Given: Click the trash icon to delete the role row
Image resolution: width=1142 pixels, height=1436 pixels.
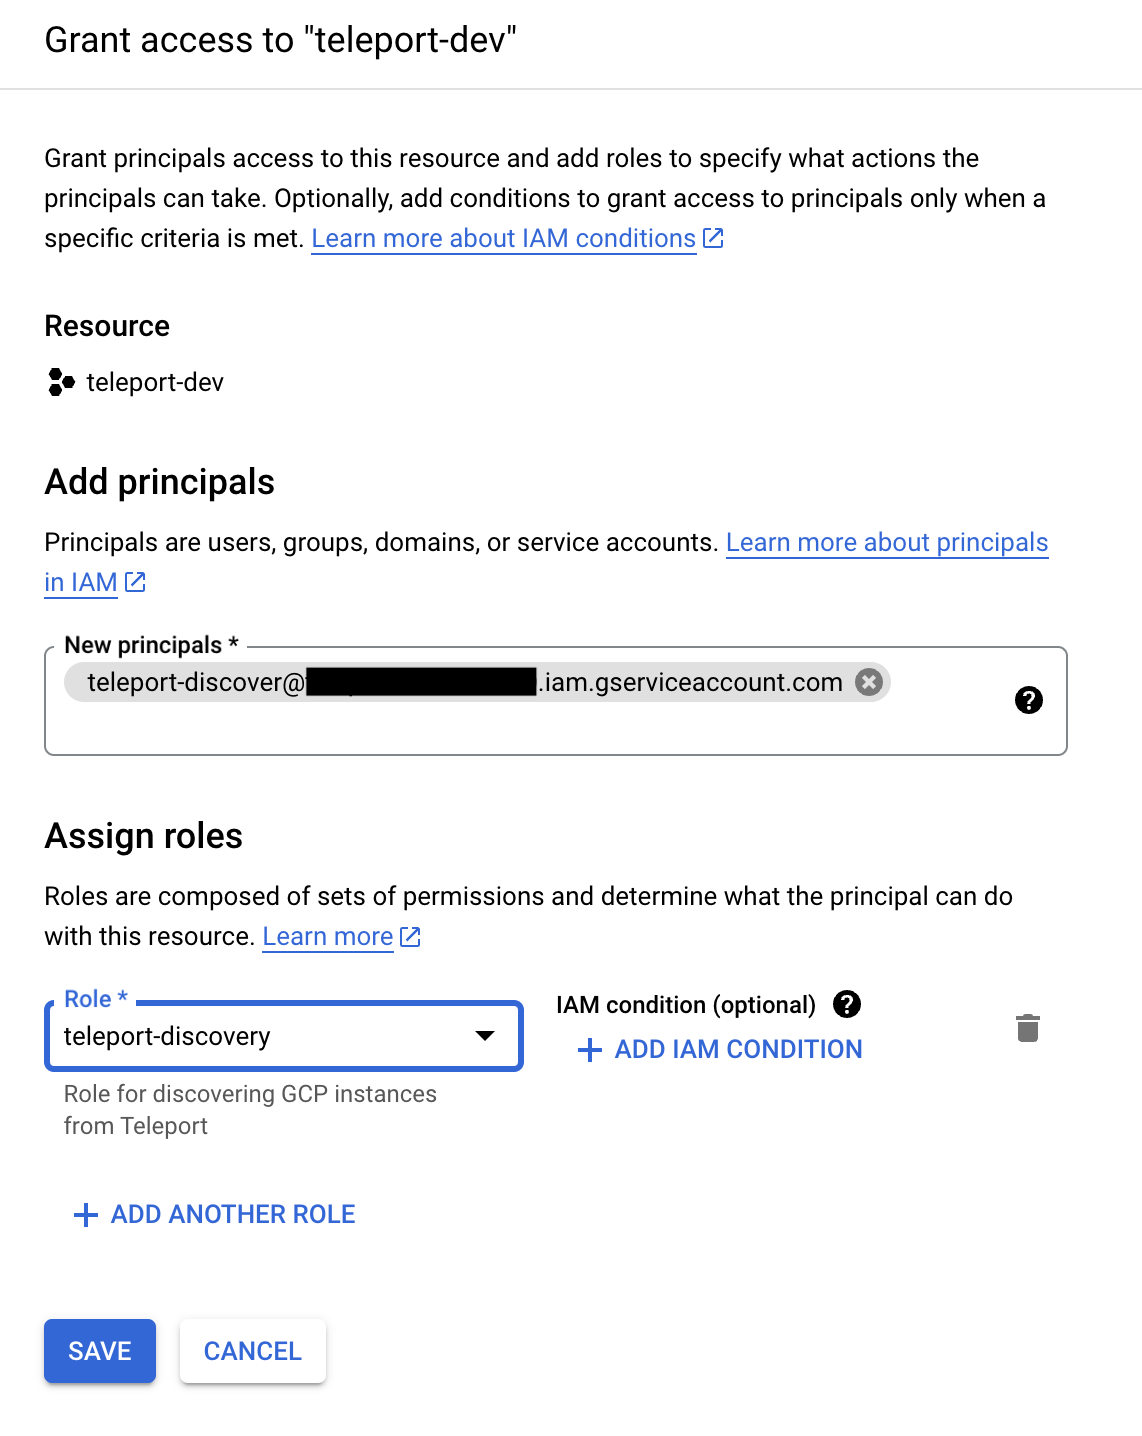Looking at the screenshot, I should click(1028, 1028).
